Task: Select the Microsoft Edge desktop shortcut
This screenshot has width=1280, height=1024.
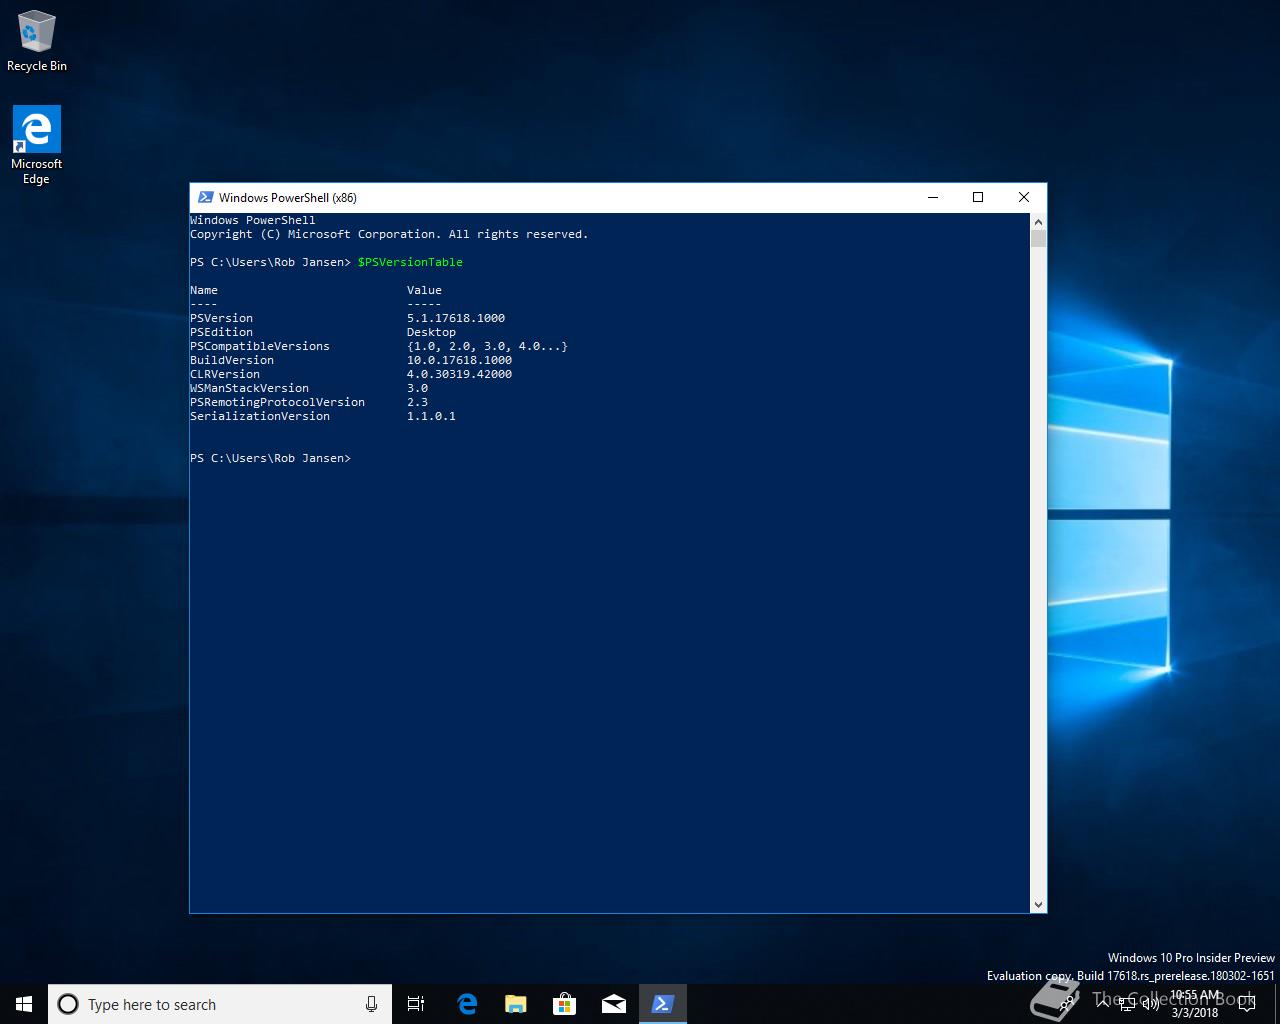Action: tap(36, 146)
